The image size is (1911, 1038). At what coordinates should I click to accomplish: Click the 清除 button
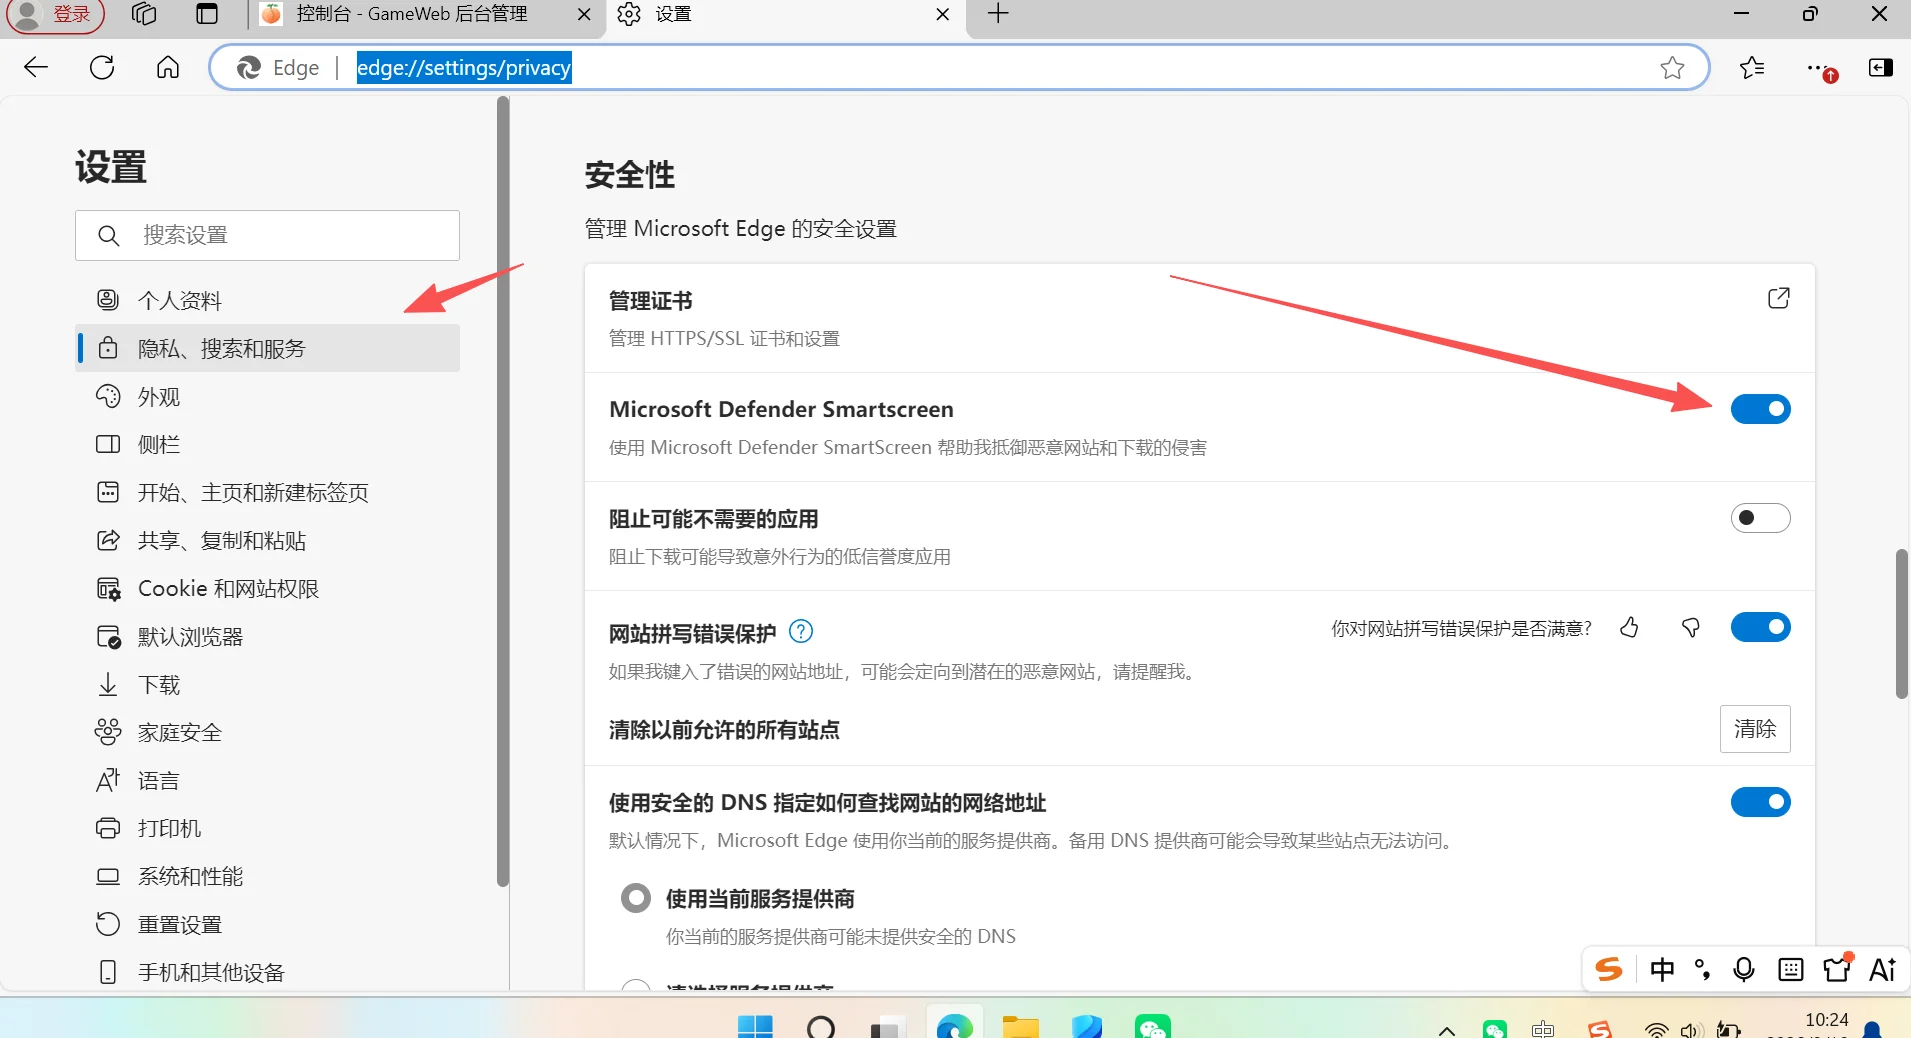pyautogui.click(x=1755, y=729)
